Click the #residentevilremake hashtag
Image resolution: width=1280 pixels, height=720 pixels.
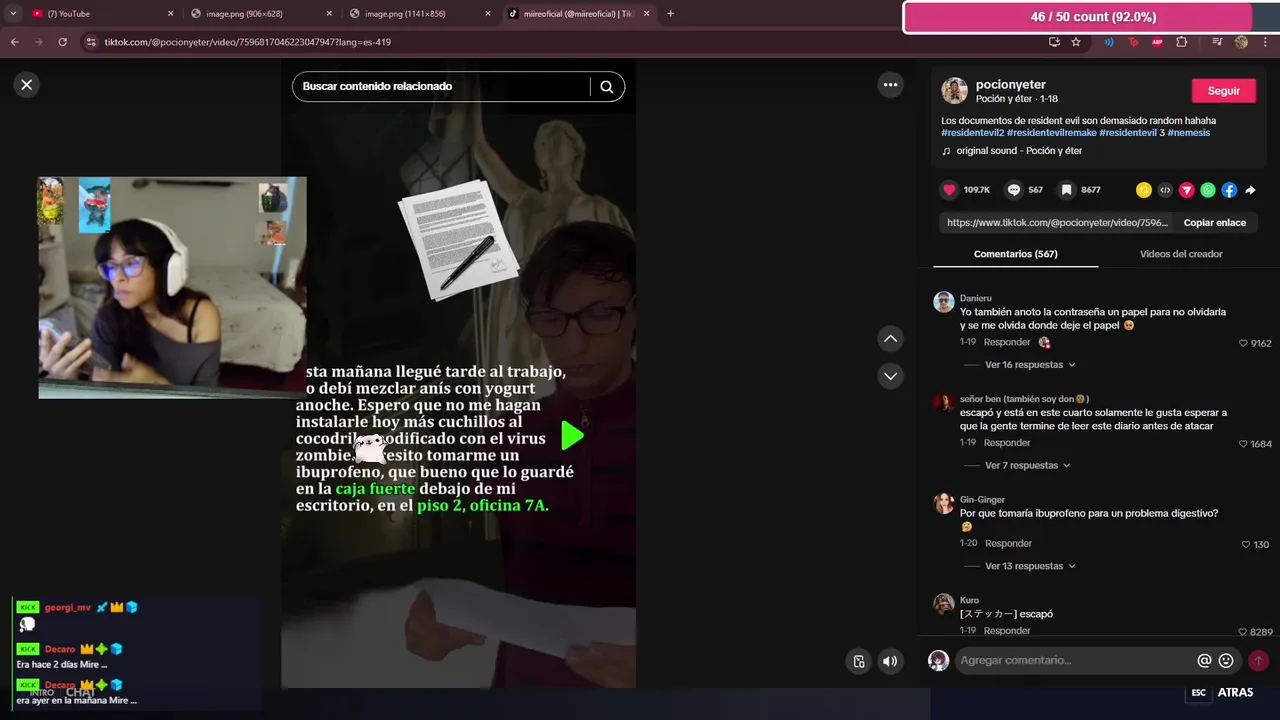coord(1051,133)
